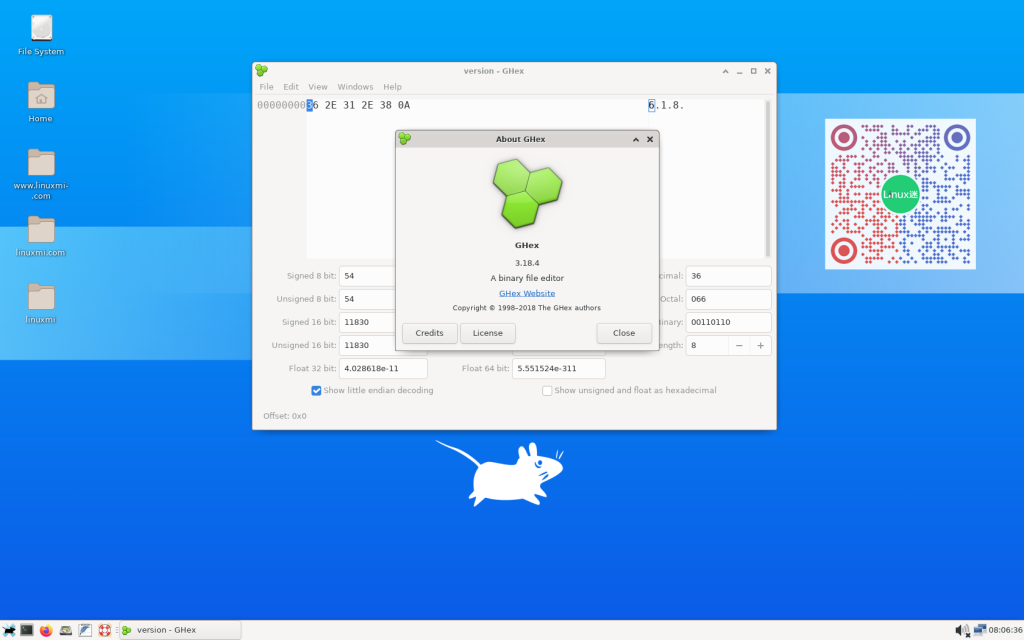Click the Float 32 bit value field
The image size is (1024, 640).
pyautogui.click(x=383, y=368)
